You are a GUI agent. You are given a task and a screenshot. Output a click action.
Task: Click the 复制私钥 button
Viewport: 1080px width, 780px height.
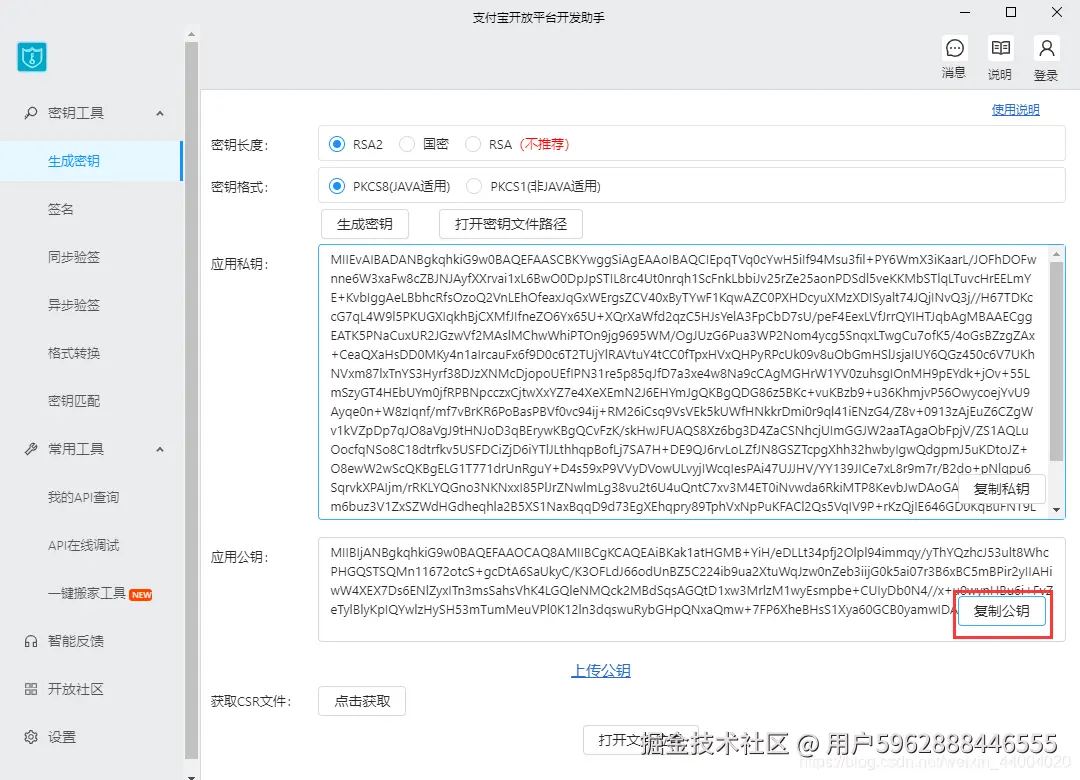(1001, 489)
